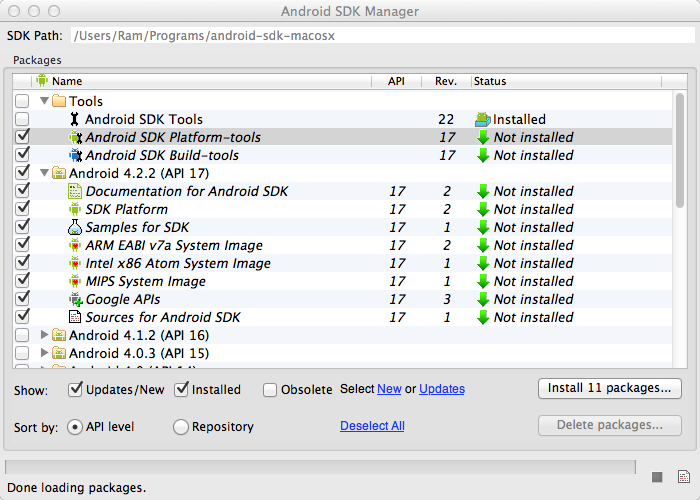Click the API column header
Image resolution: width=700 pixels, height=500 pixels.
tap(396, 81)
